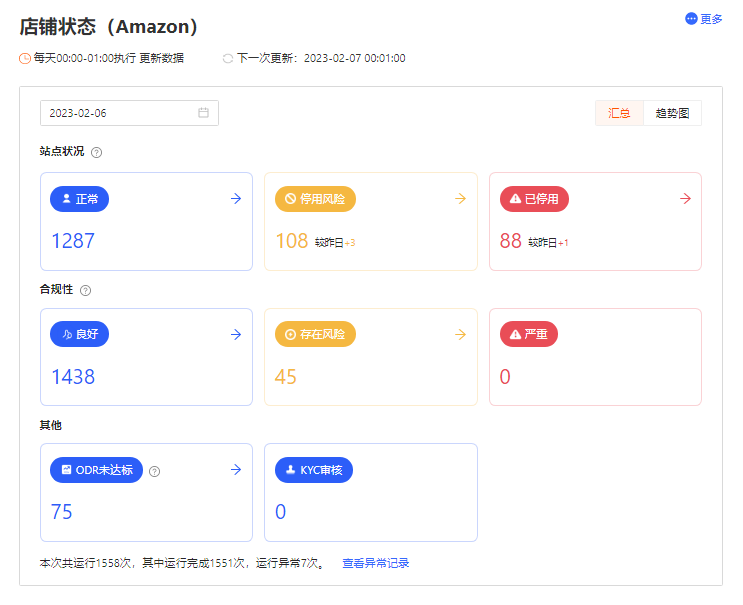Click the 停用风险 orange badge
Screen dimensions: 743x605
pyautogui.click(x=315, y=199)
